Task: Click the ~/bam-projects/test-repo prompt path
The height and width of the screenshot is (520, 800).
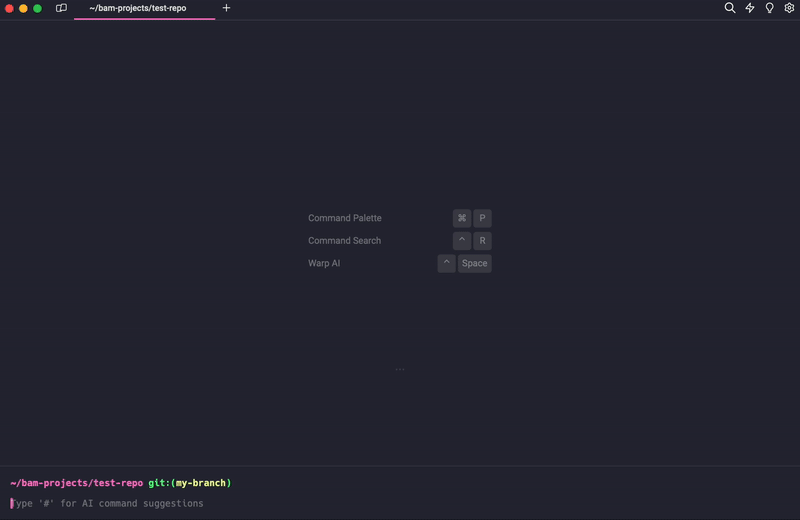Action: click(x=77, y=483)
